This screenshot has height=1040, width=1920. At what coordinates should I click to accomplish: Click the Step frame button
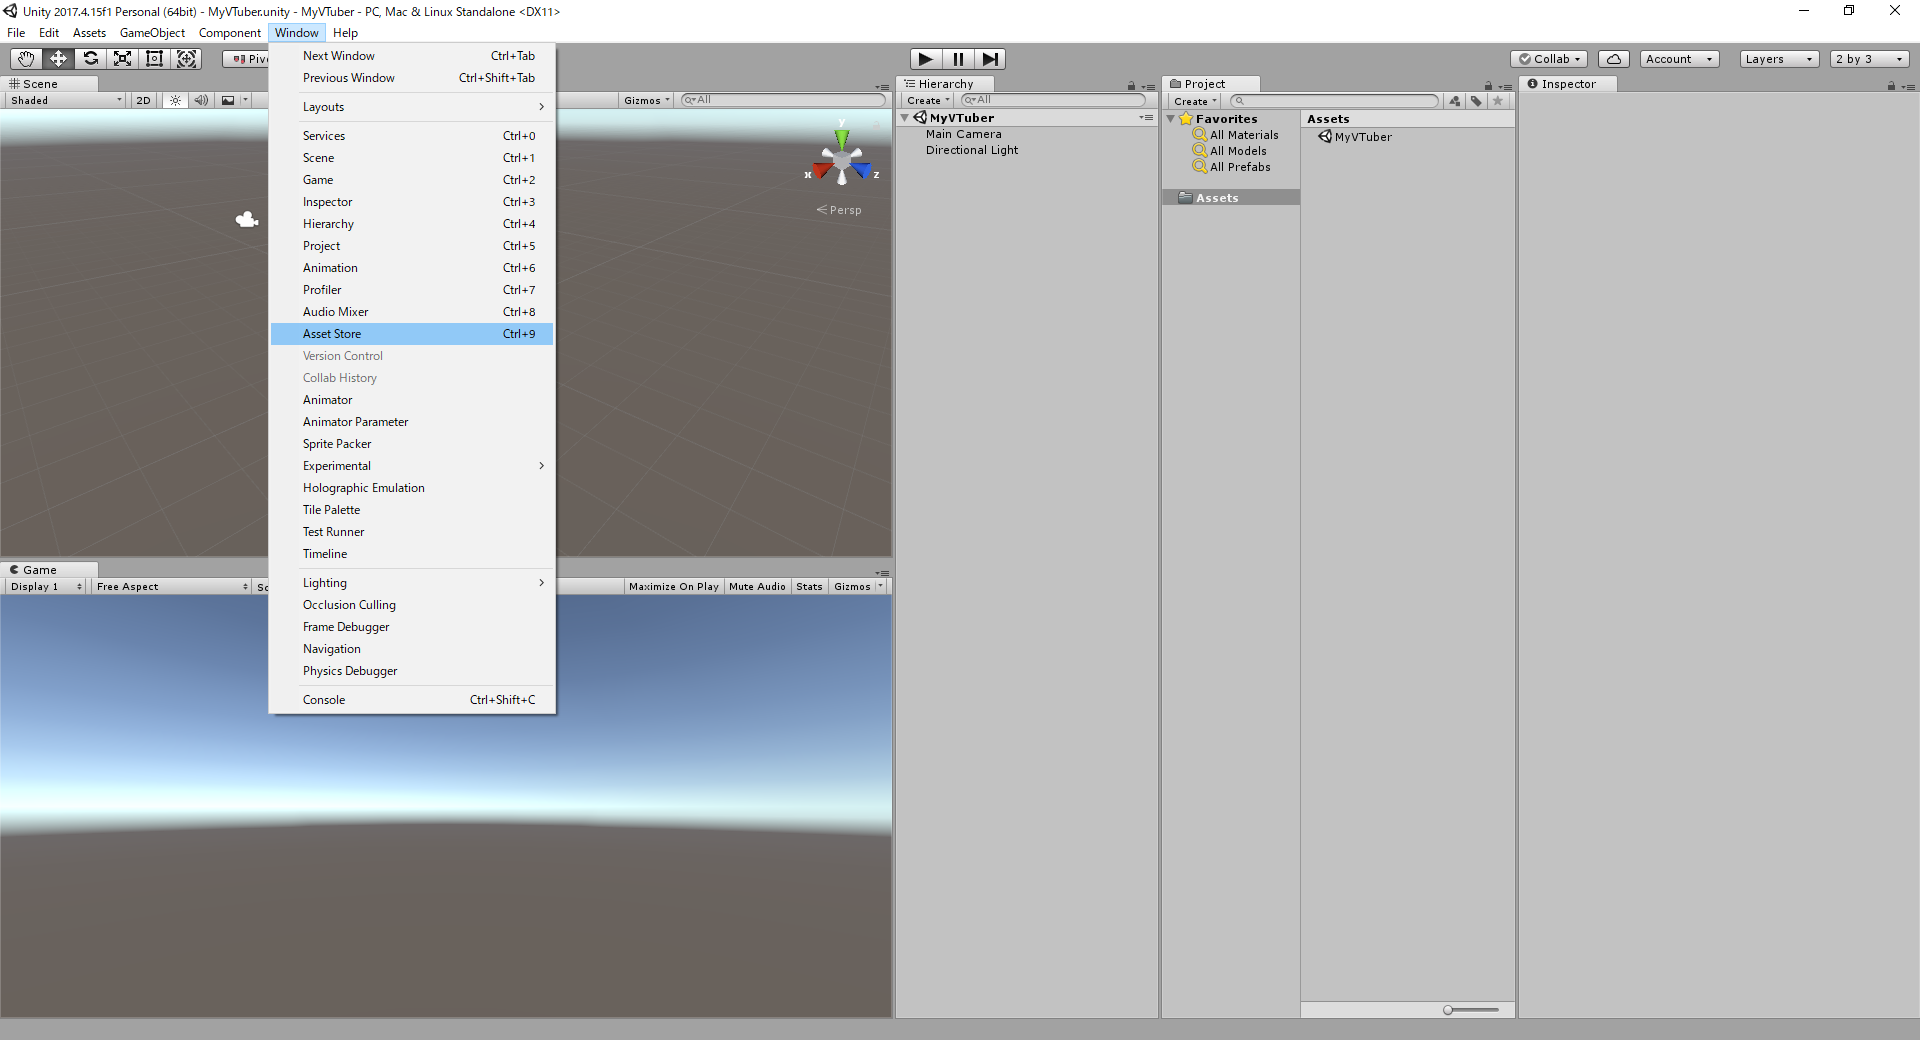991,58
